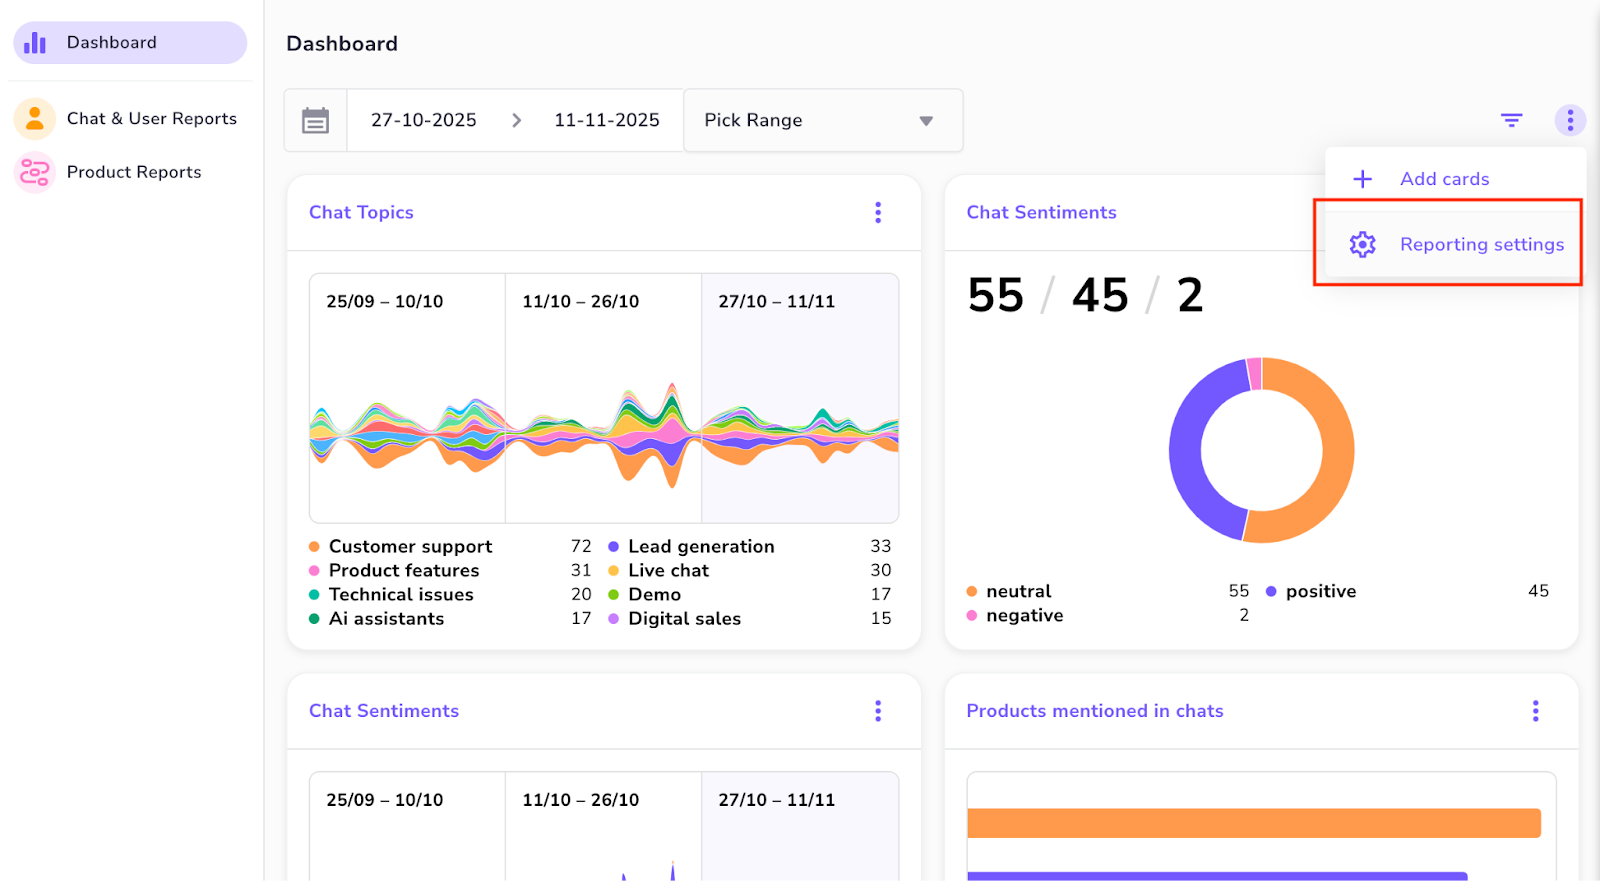Open Chat Topics card options menu
This screenshot has height=881, width=1600.
coord(878,212)
